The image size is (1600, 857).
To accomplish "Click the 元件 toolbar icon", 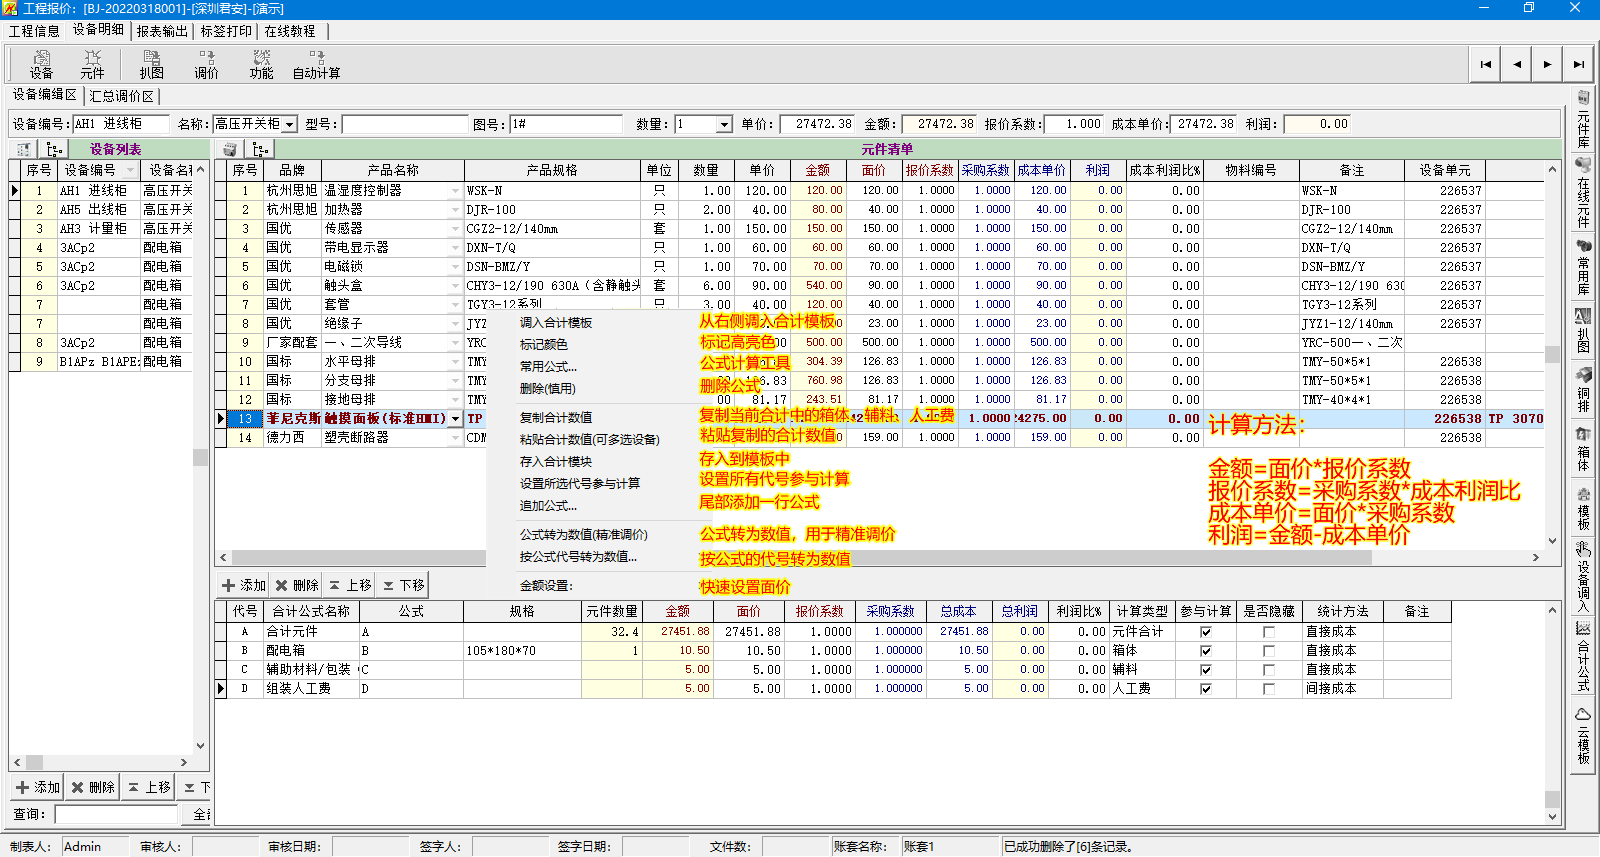I will [92, 64].
